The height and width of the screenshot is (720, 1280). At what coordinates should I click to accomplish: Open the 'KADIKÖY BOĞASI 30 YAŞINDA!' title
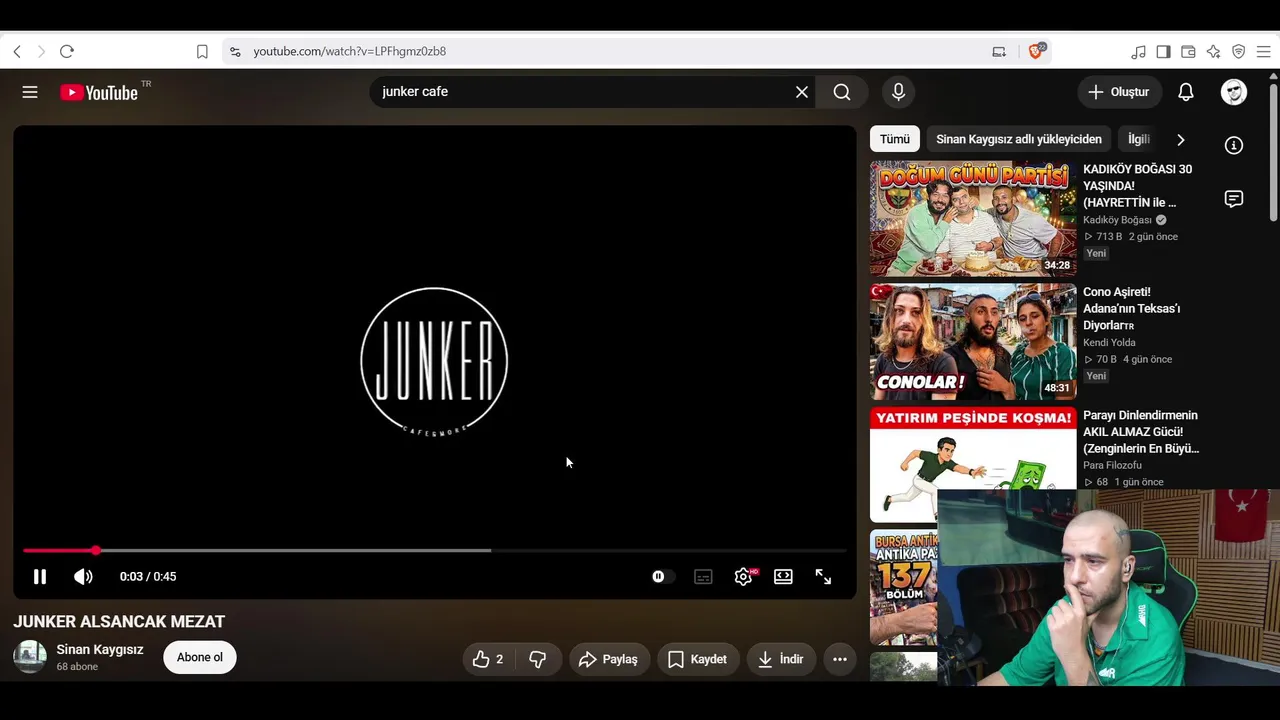click(x=1138, y=186)
